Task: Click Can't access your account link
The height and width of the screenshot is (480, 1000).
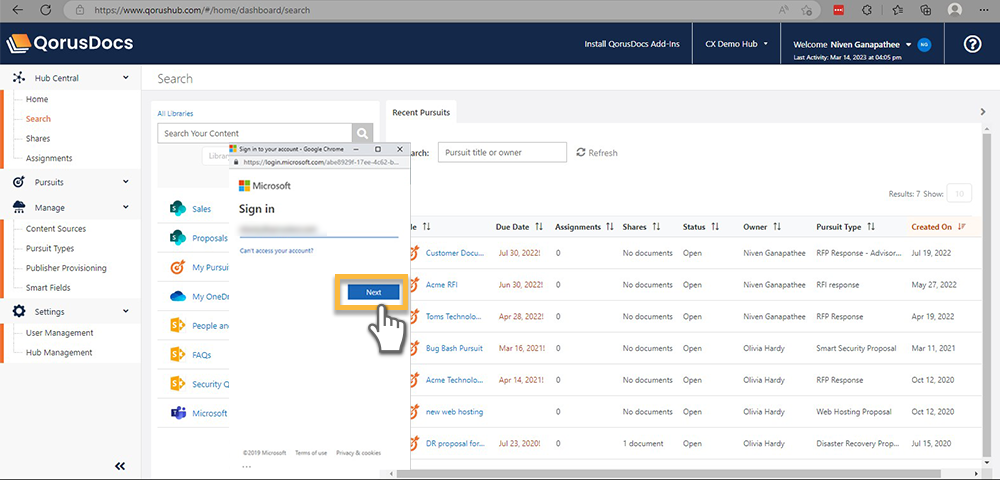Action: 276,251
